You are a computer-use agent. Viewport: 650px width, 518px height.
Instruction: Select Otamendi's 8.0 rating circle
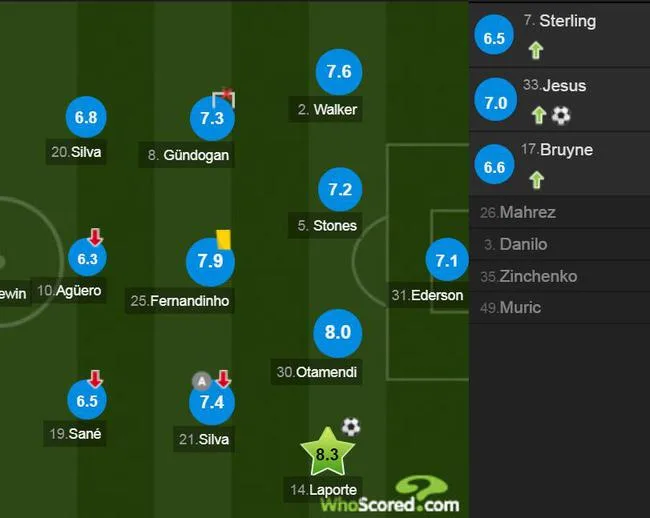pyautogui.click(x=337, y=333)
